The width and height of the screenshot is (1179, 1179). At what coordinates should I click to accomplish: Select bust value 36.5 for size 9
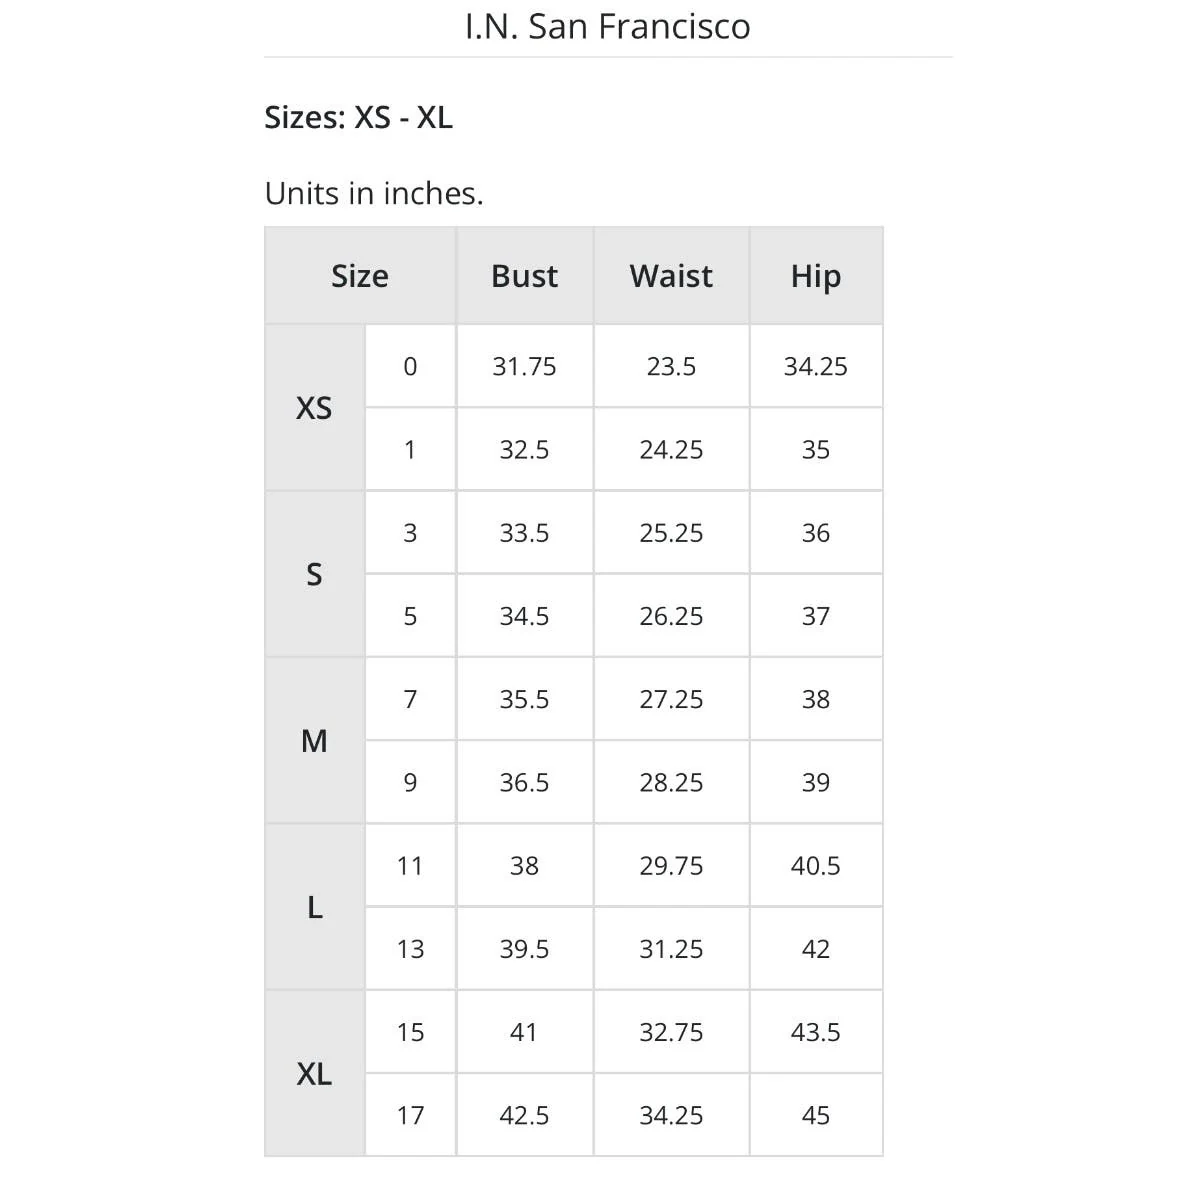[525, 783]
